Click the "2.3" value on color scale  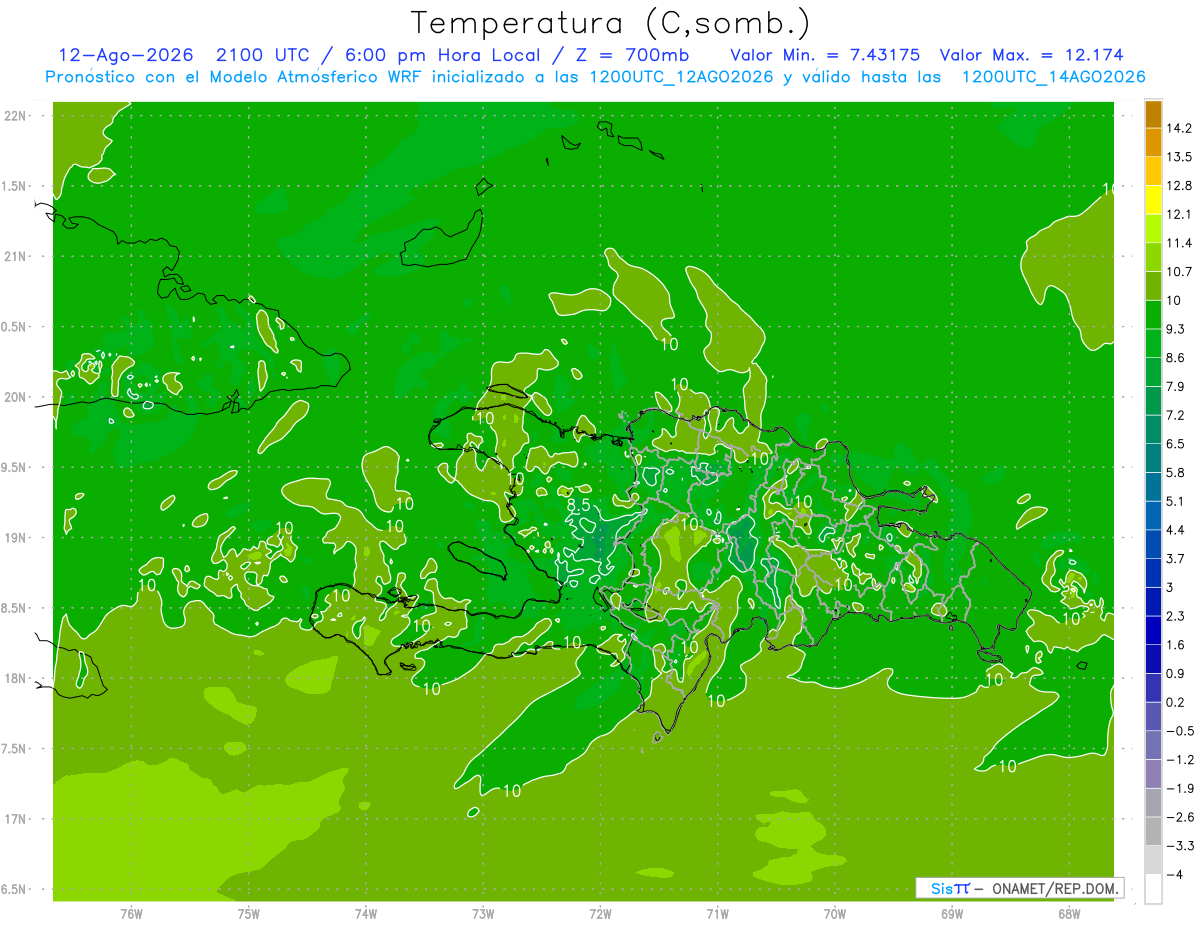tap(1177, 616)
